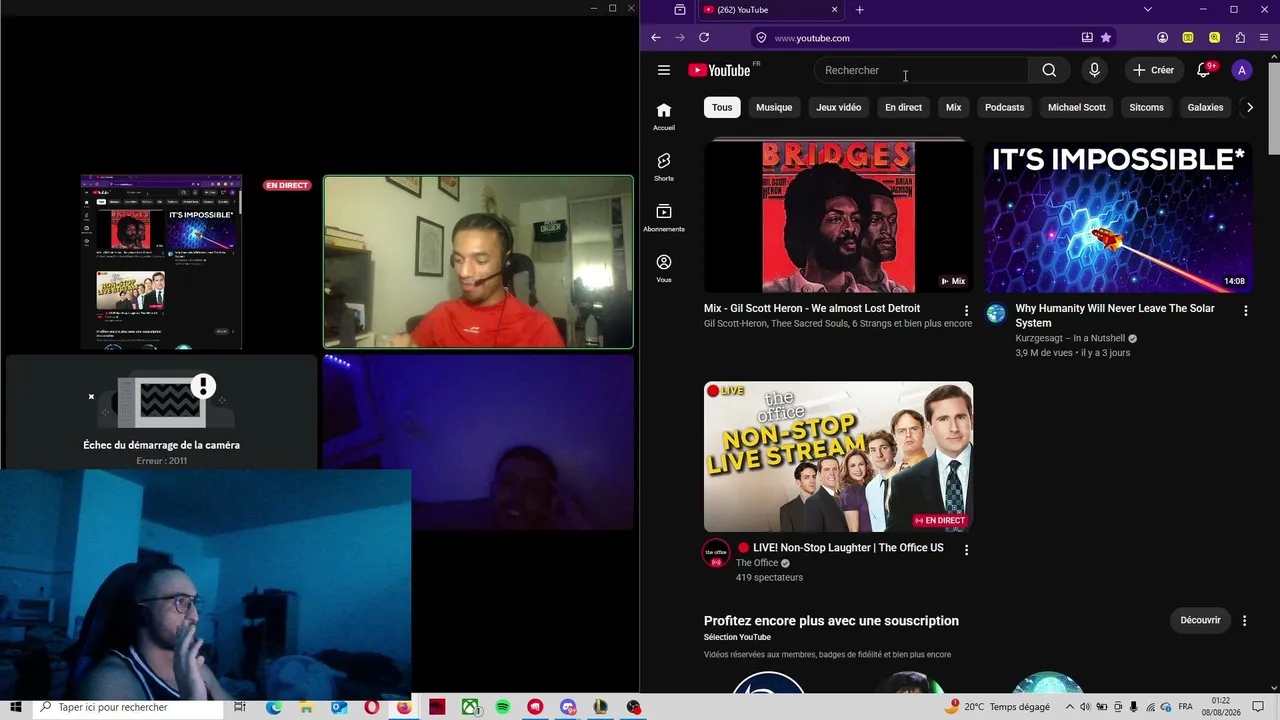Viewport: 1280px width, 720px height.
Task: Open Abonnements in the sidebar
Action: [x=664, y=218]
